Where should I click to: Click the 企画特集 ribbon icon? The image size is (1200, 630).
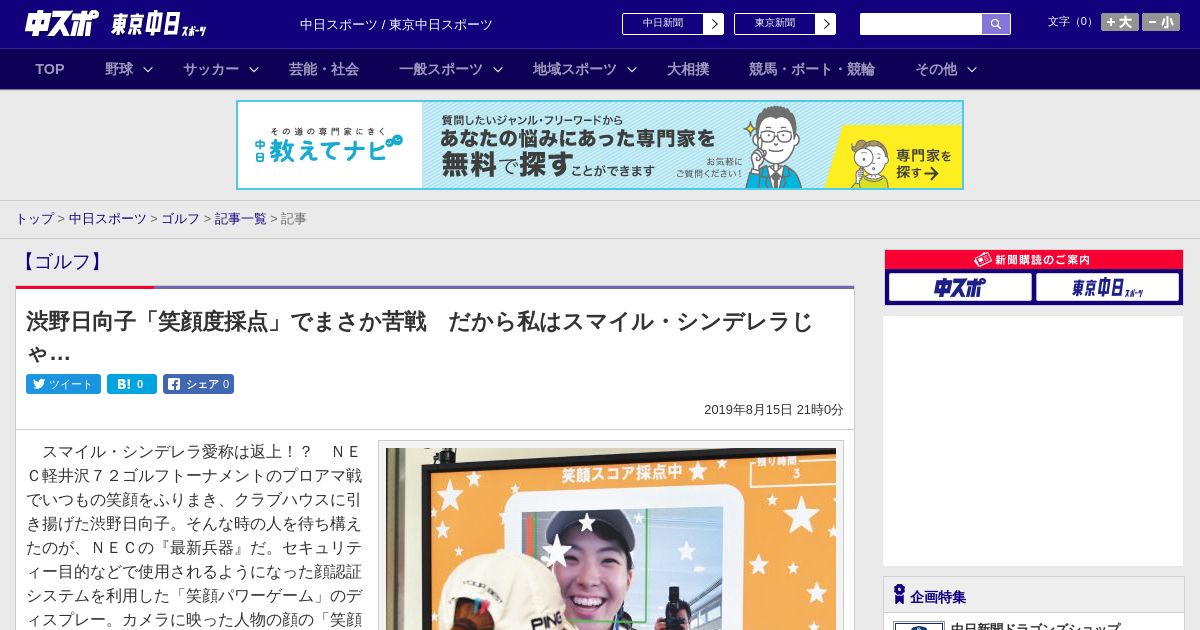(899, 595)
